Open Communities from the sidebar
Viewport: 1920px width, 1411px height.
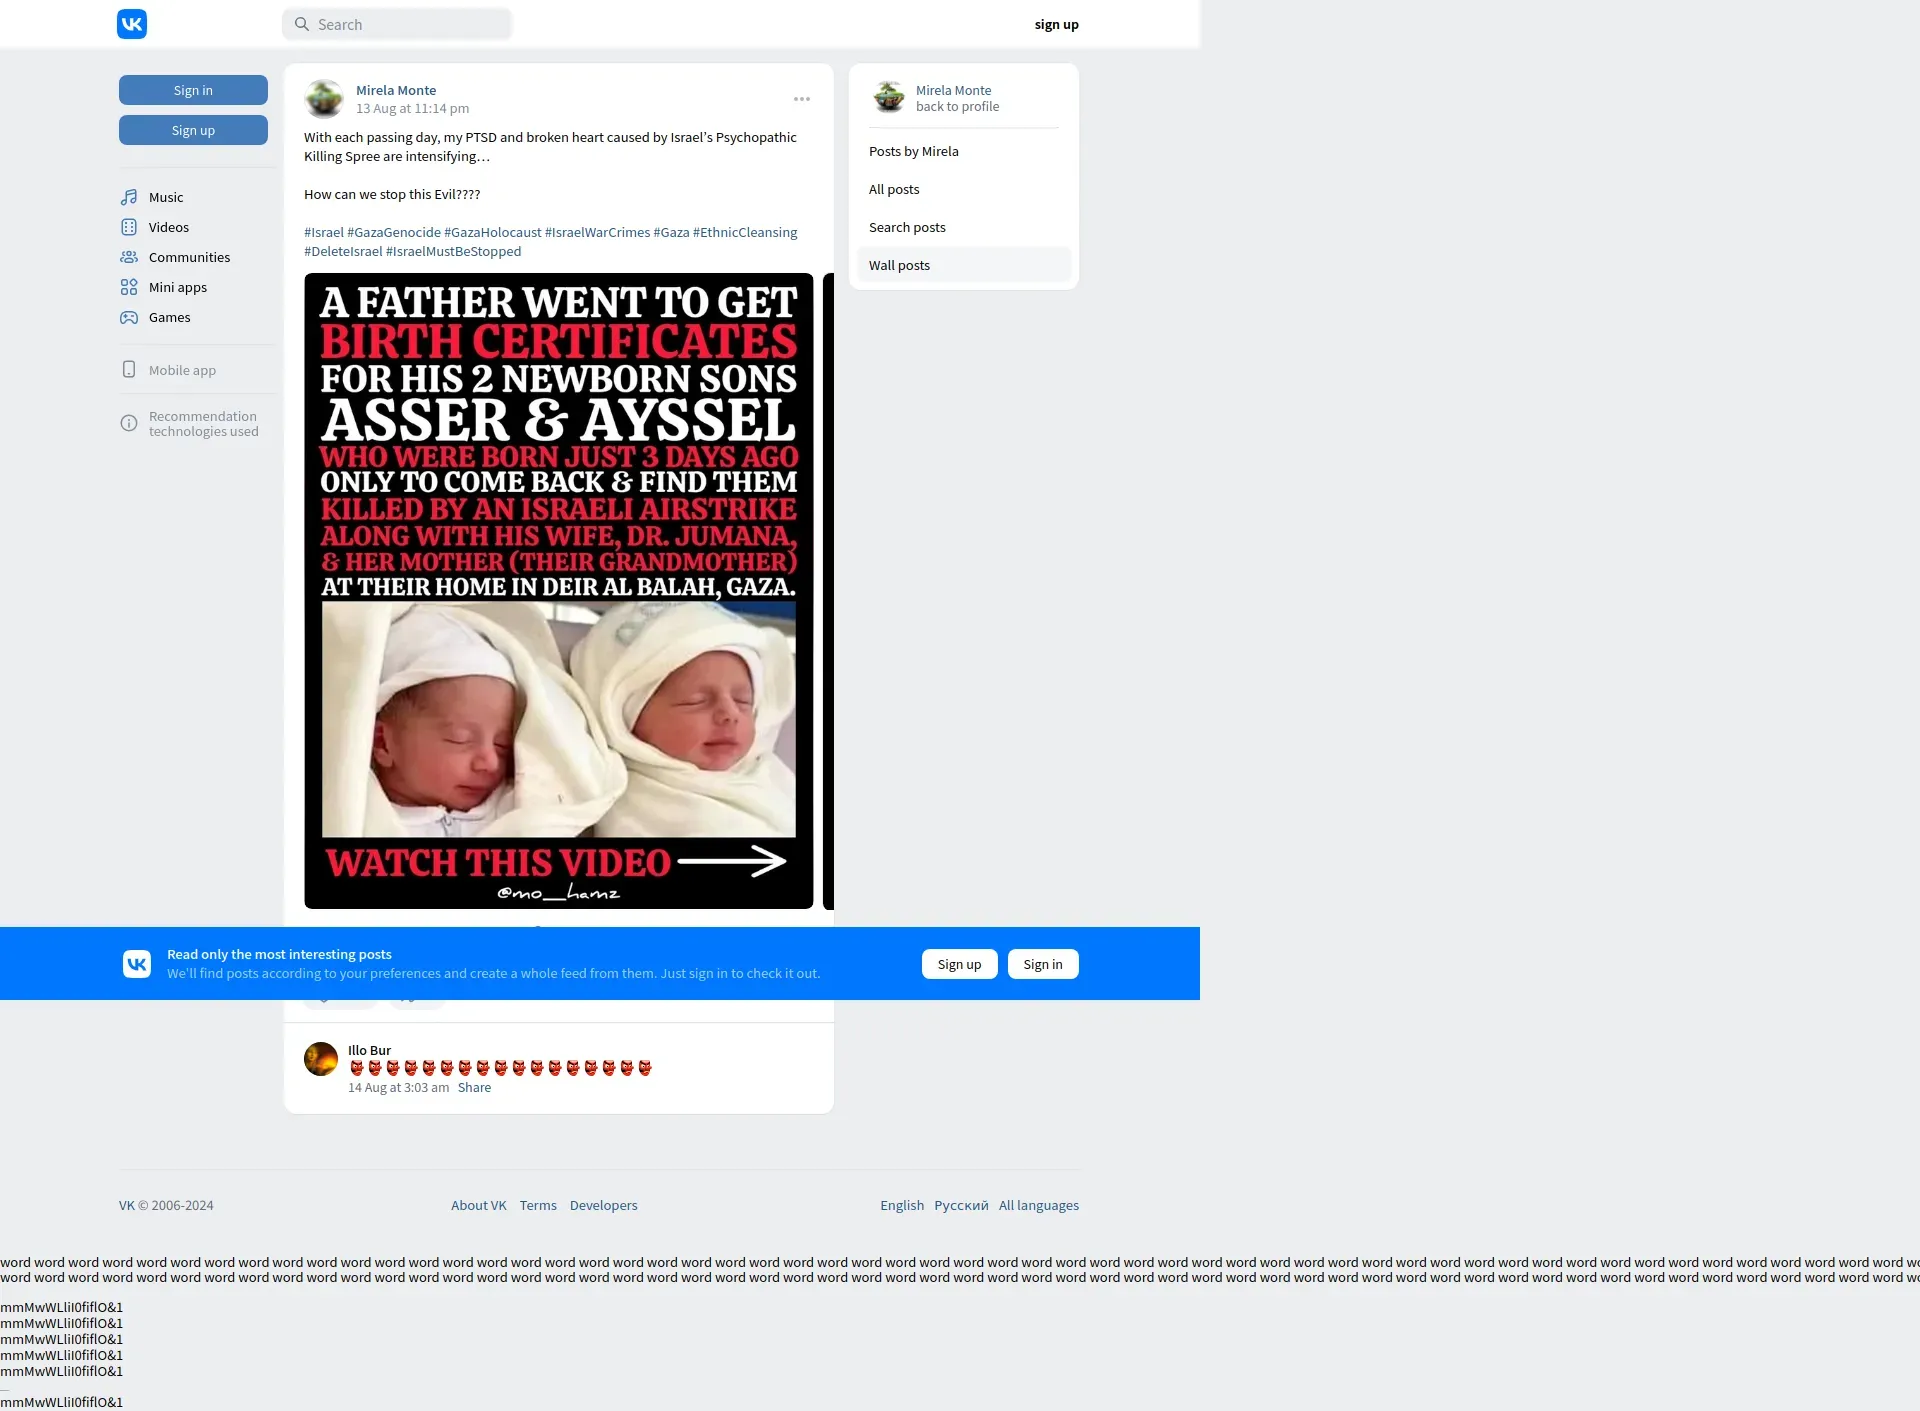(x=189, y=257)
